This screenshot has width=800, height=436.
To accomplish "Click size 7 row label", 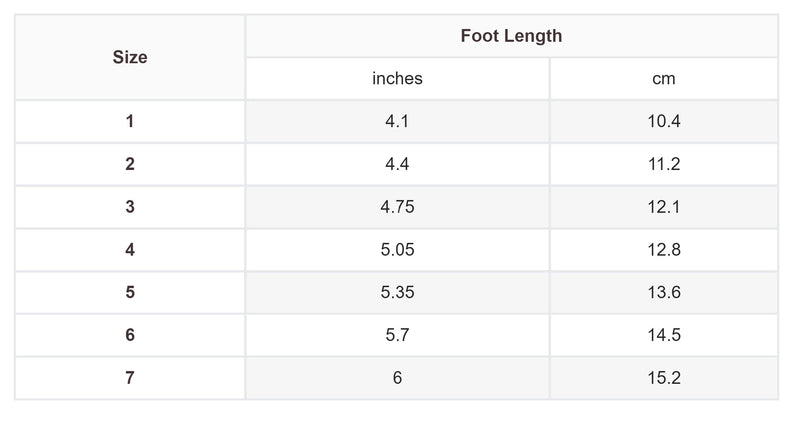I will 130,379.
